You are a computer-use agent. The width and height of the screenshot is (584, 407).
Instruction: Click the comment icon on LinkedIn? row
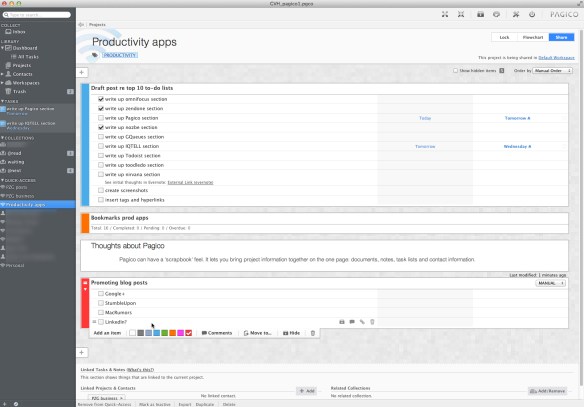pyautogui.click(x=352, y=322)
